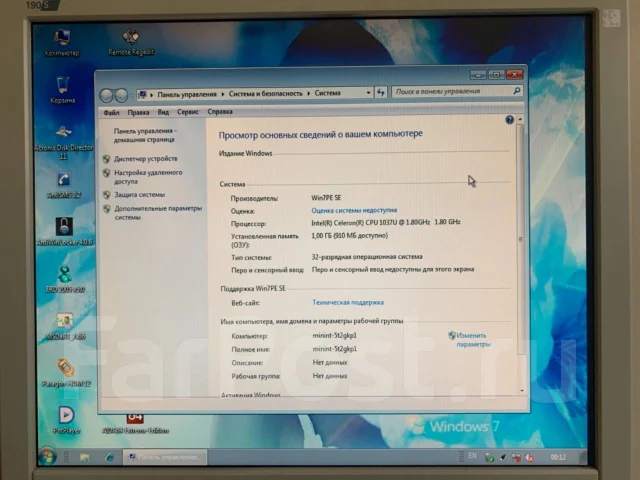Open the address bar history dropdown arrow
Viewport: 640px width, 480px height.
click(x=368, y=93)
